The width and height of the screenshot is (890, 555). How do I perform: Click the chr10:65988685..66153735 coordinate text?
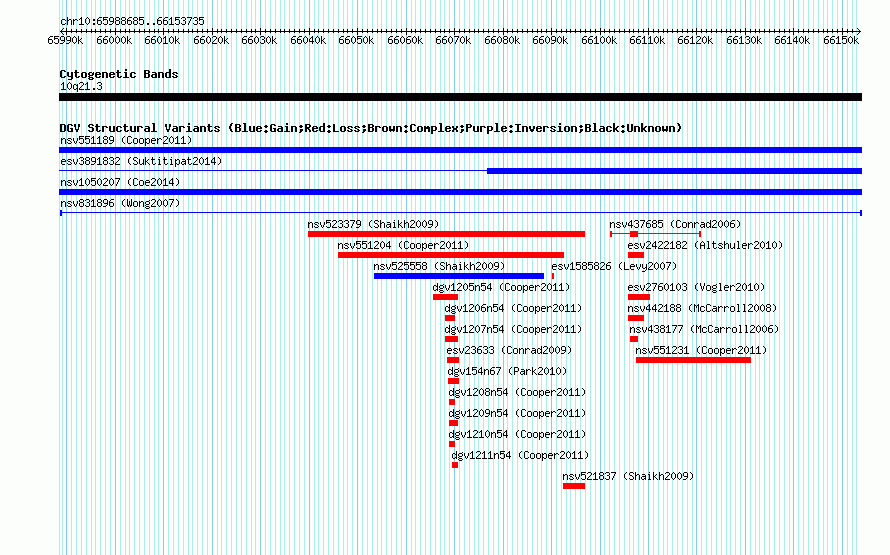coord(132,21)
